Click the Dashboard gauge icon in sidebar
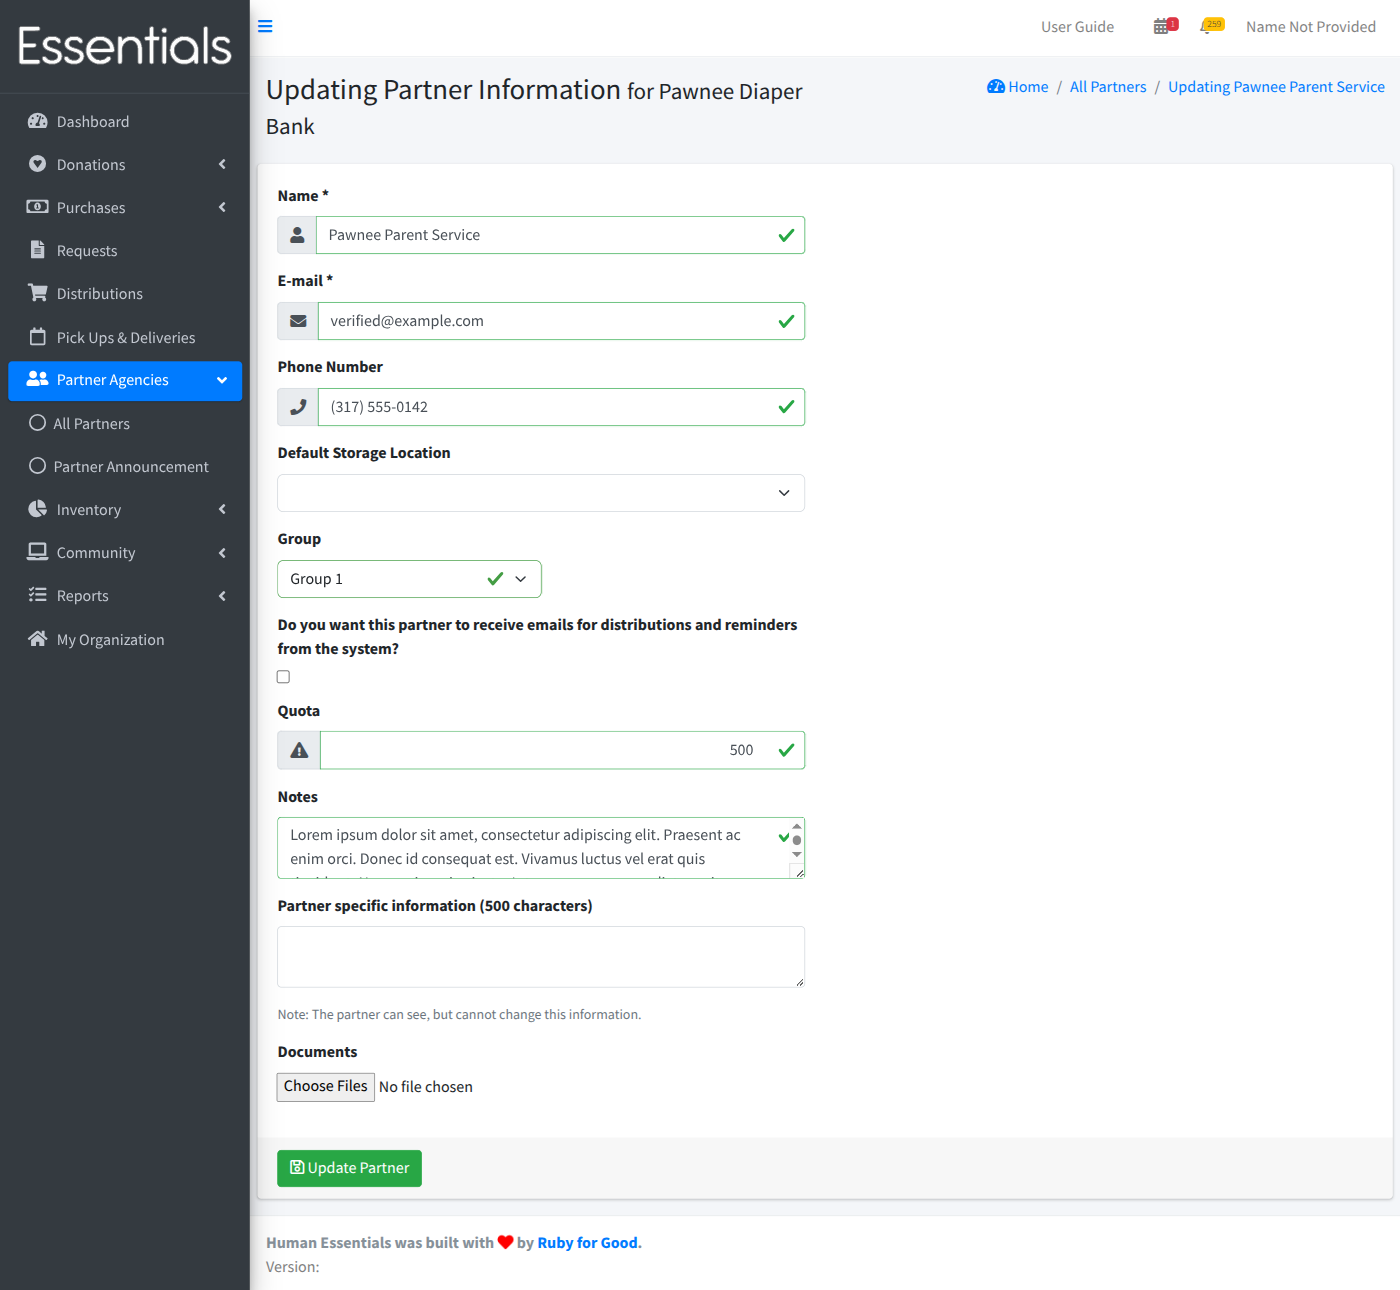The image size is (1400, 1290). pyautogui.click(x=38, y=121)
